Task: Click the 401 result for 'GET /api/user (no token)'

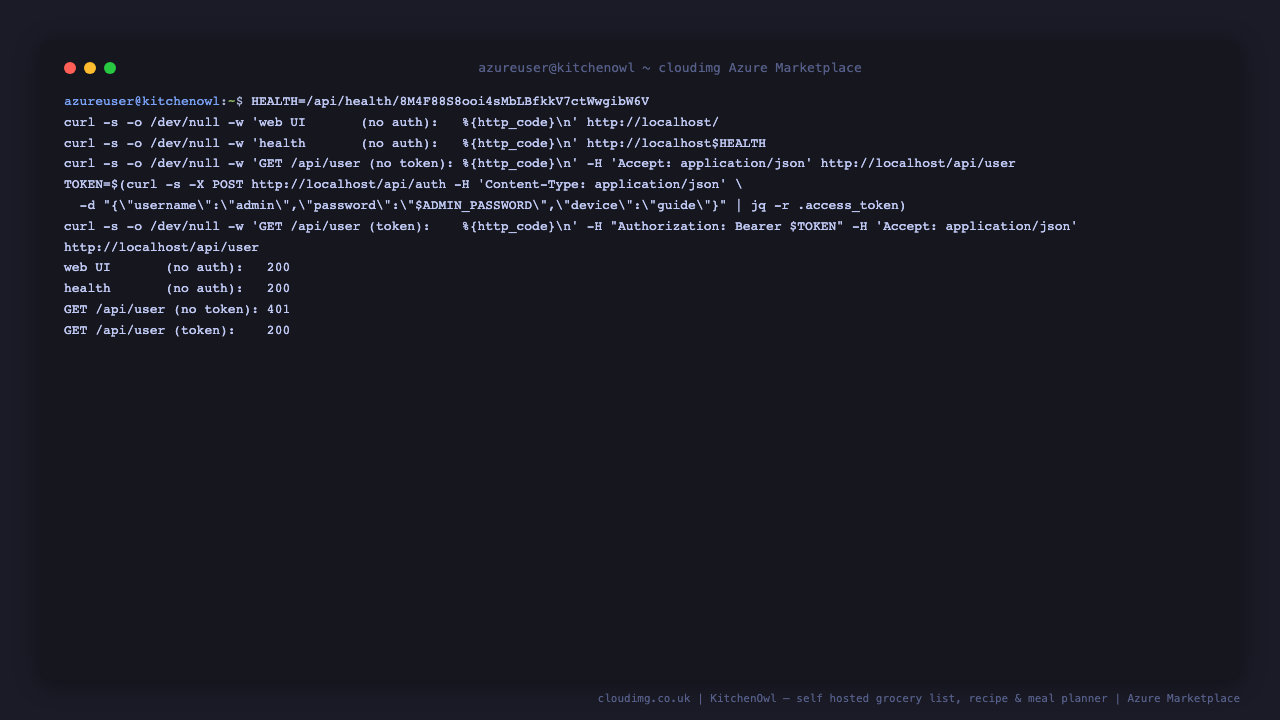Action: 278,309
